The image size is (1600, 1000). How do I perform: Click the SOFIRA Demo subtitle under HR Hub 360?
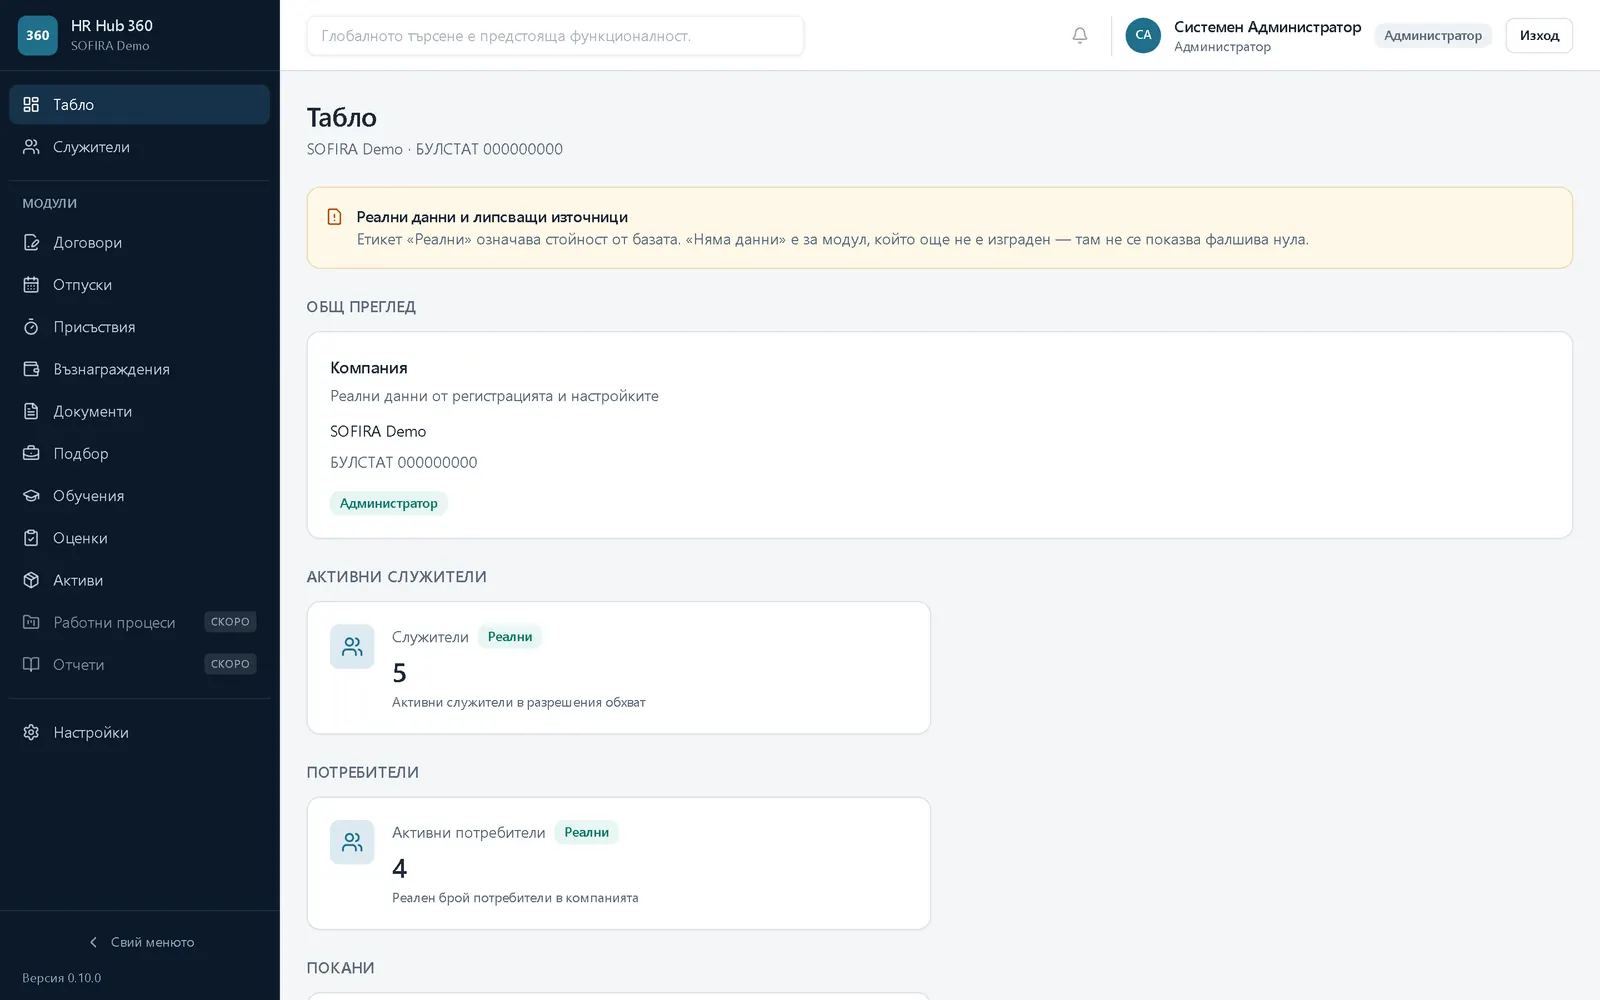110,46
